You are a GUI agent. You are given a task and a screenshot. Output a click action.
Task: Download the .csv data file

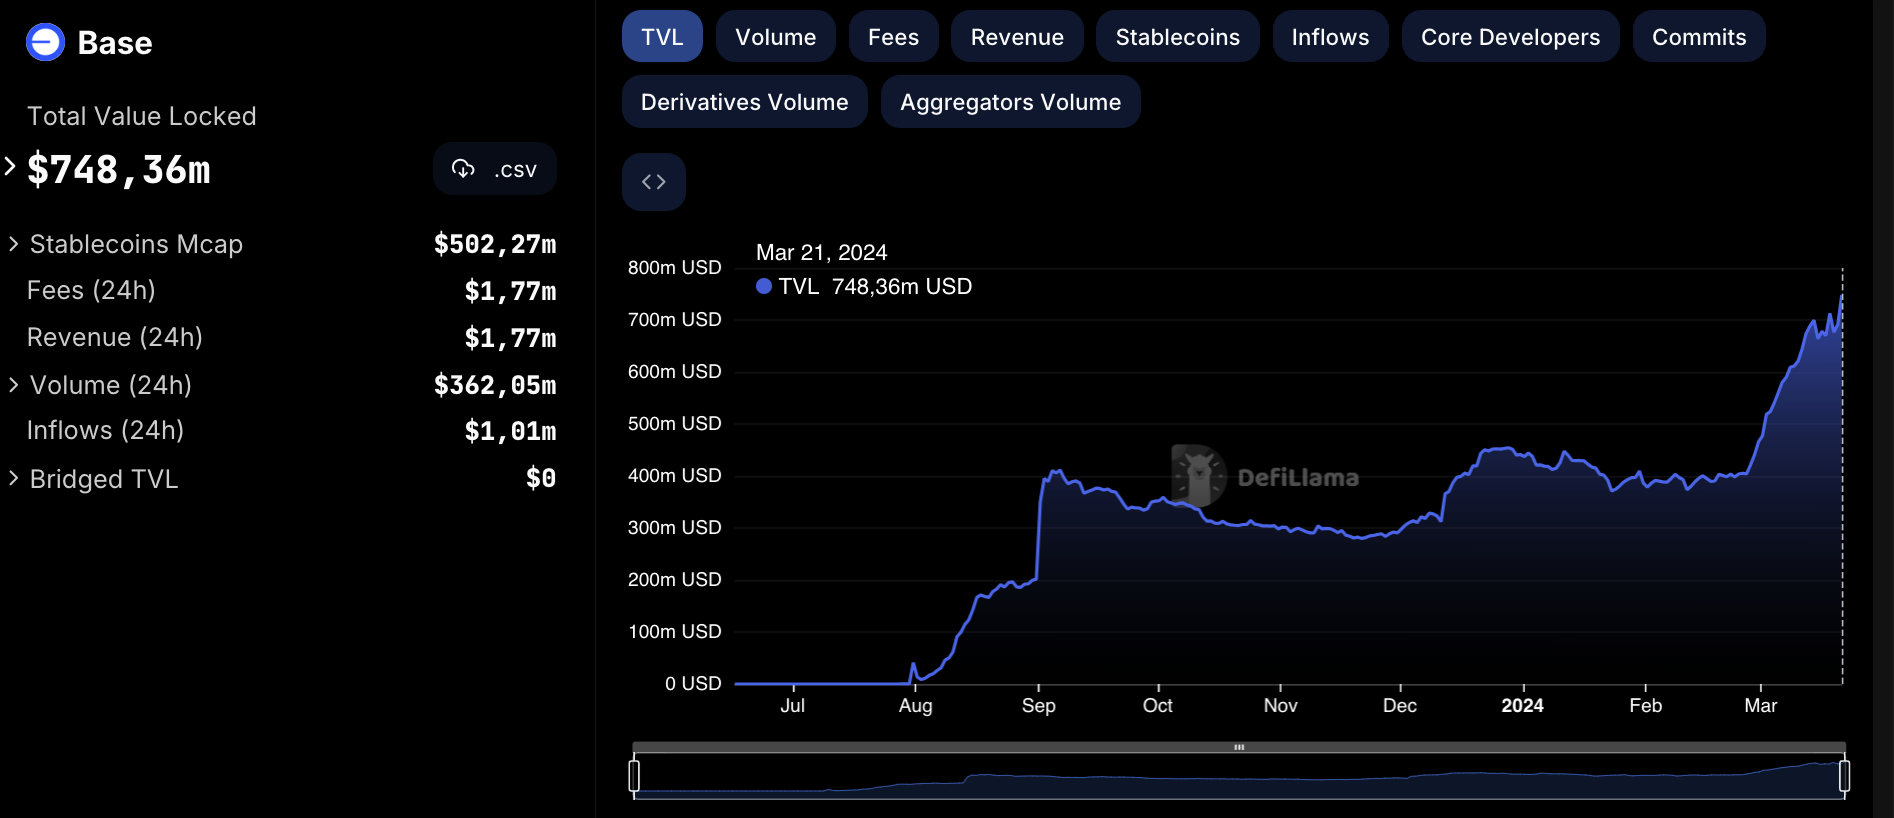[495, 168]
